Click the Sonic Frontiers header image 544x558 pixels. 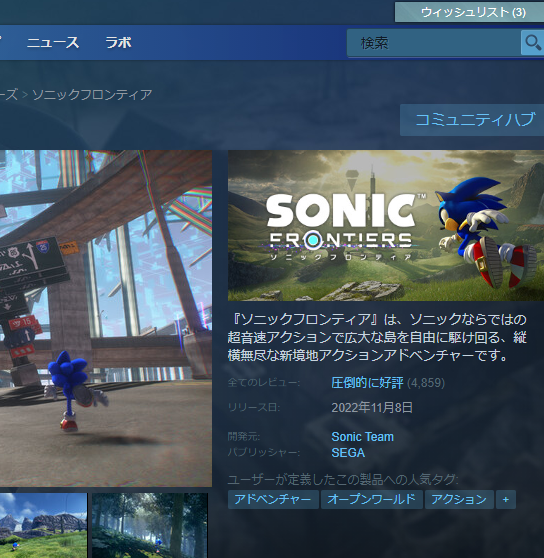[386, 226]
